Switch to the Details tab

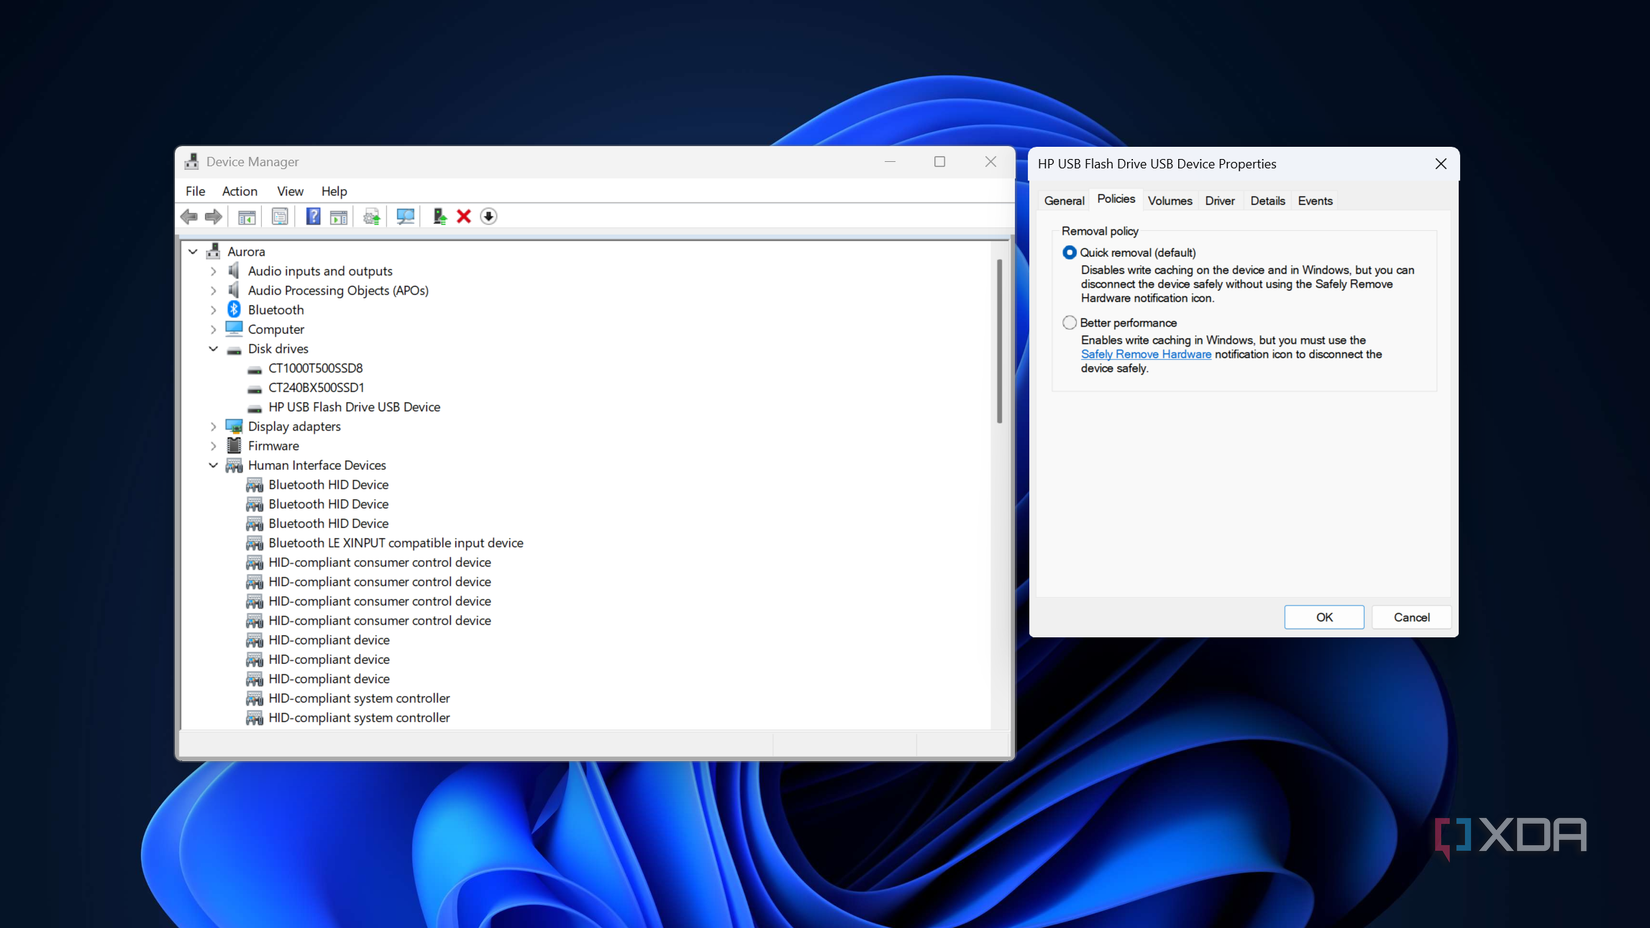[x=1268, y=201]
